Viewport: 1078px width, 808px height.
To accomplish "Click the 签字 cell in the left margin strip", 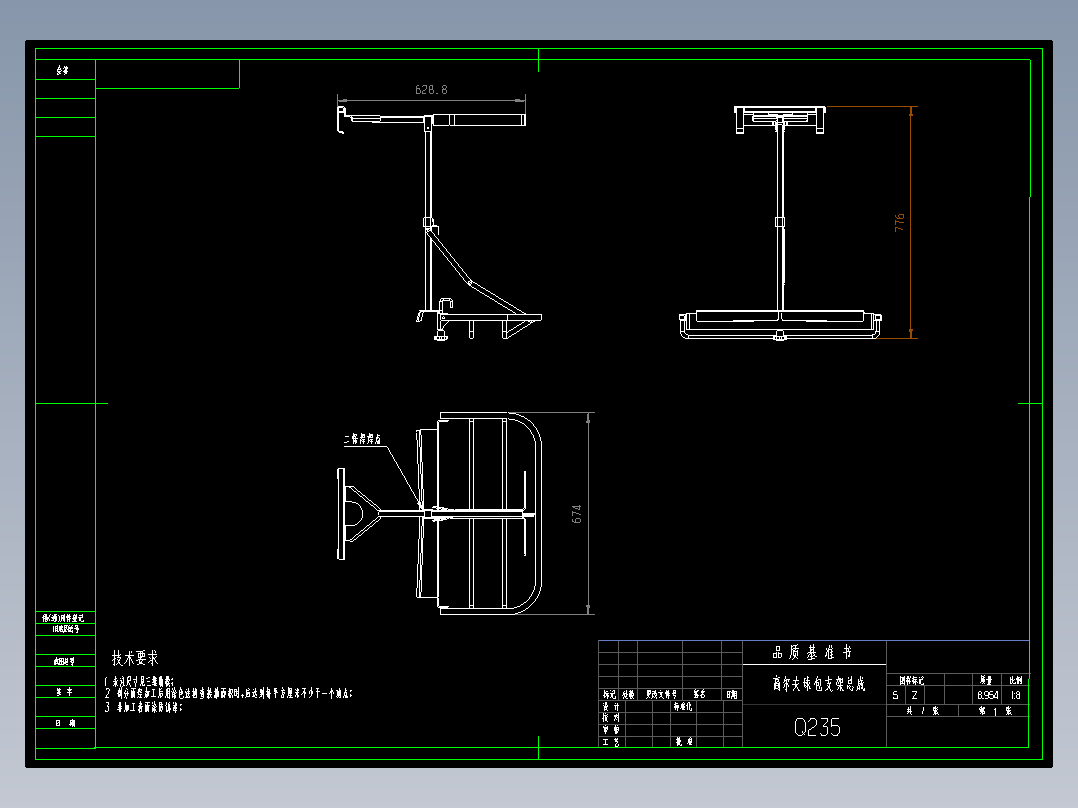I will click(x=65, y=692).
